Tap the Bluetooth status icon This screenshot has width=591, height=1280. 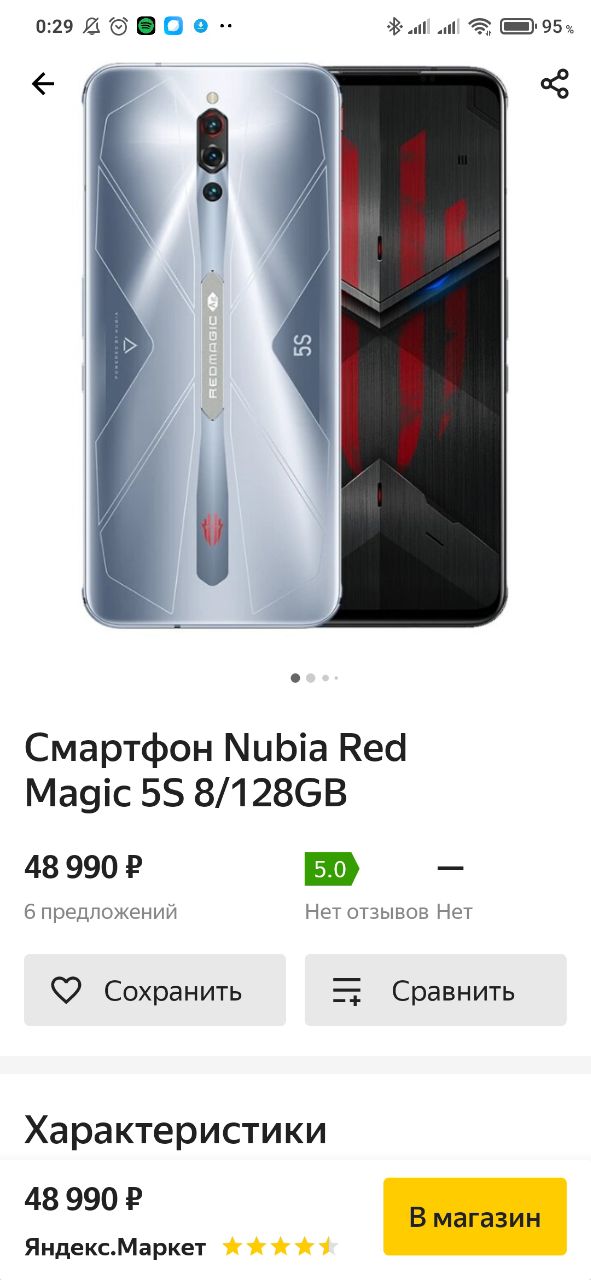pyautogui.click(x=394, y=26)
